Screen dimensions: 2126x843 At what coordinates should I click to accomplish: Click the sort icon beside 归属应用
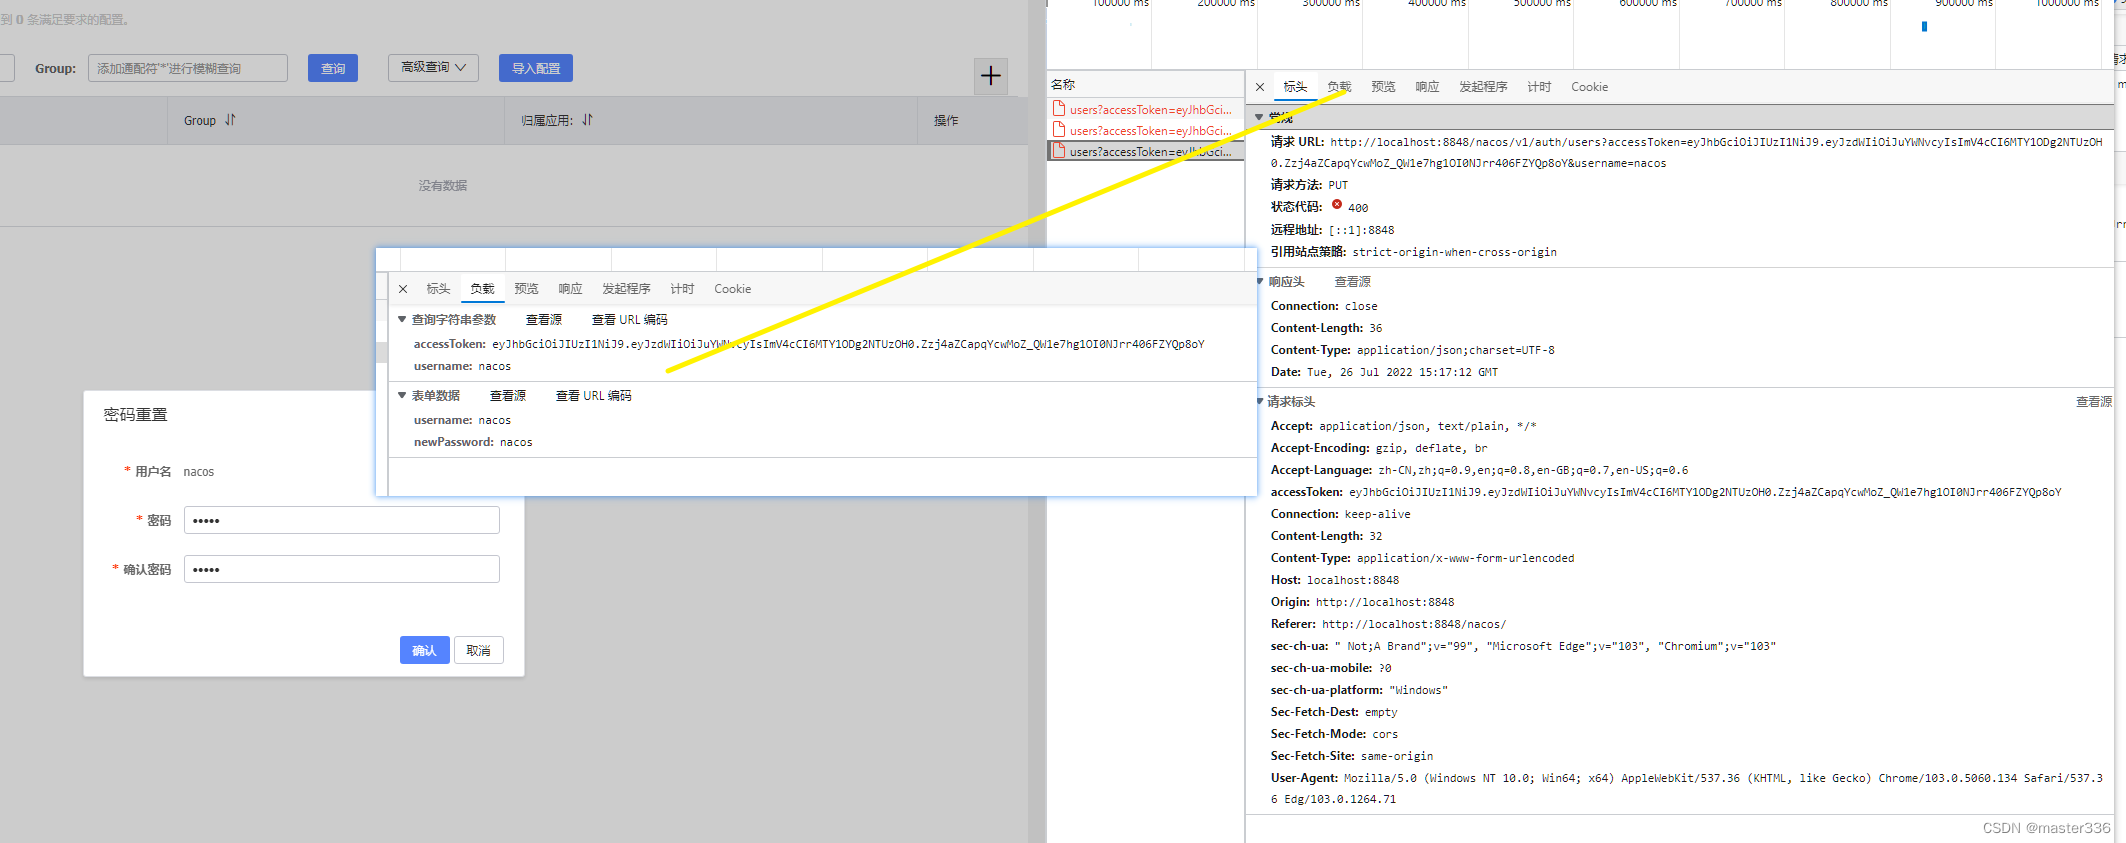click(587, 120)
